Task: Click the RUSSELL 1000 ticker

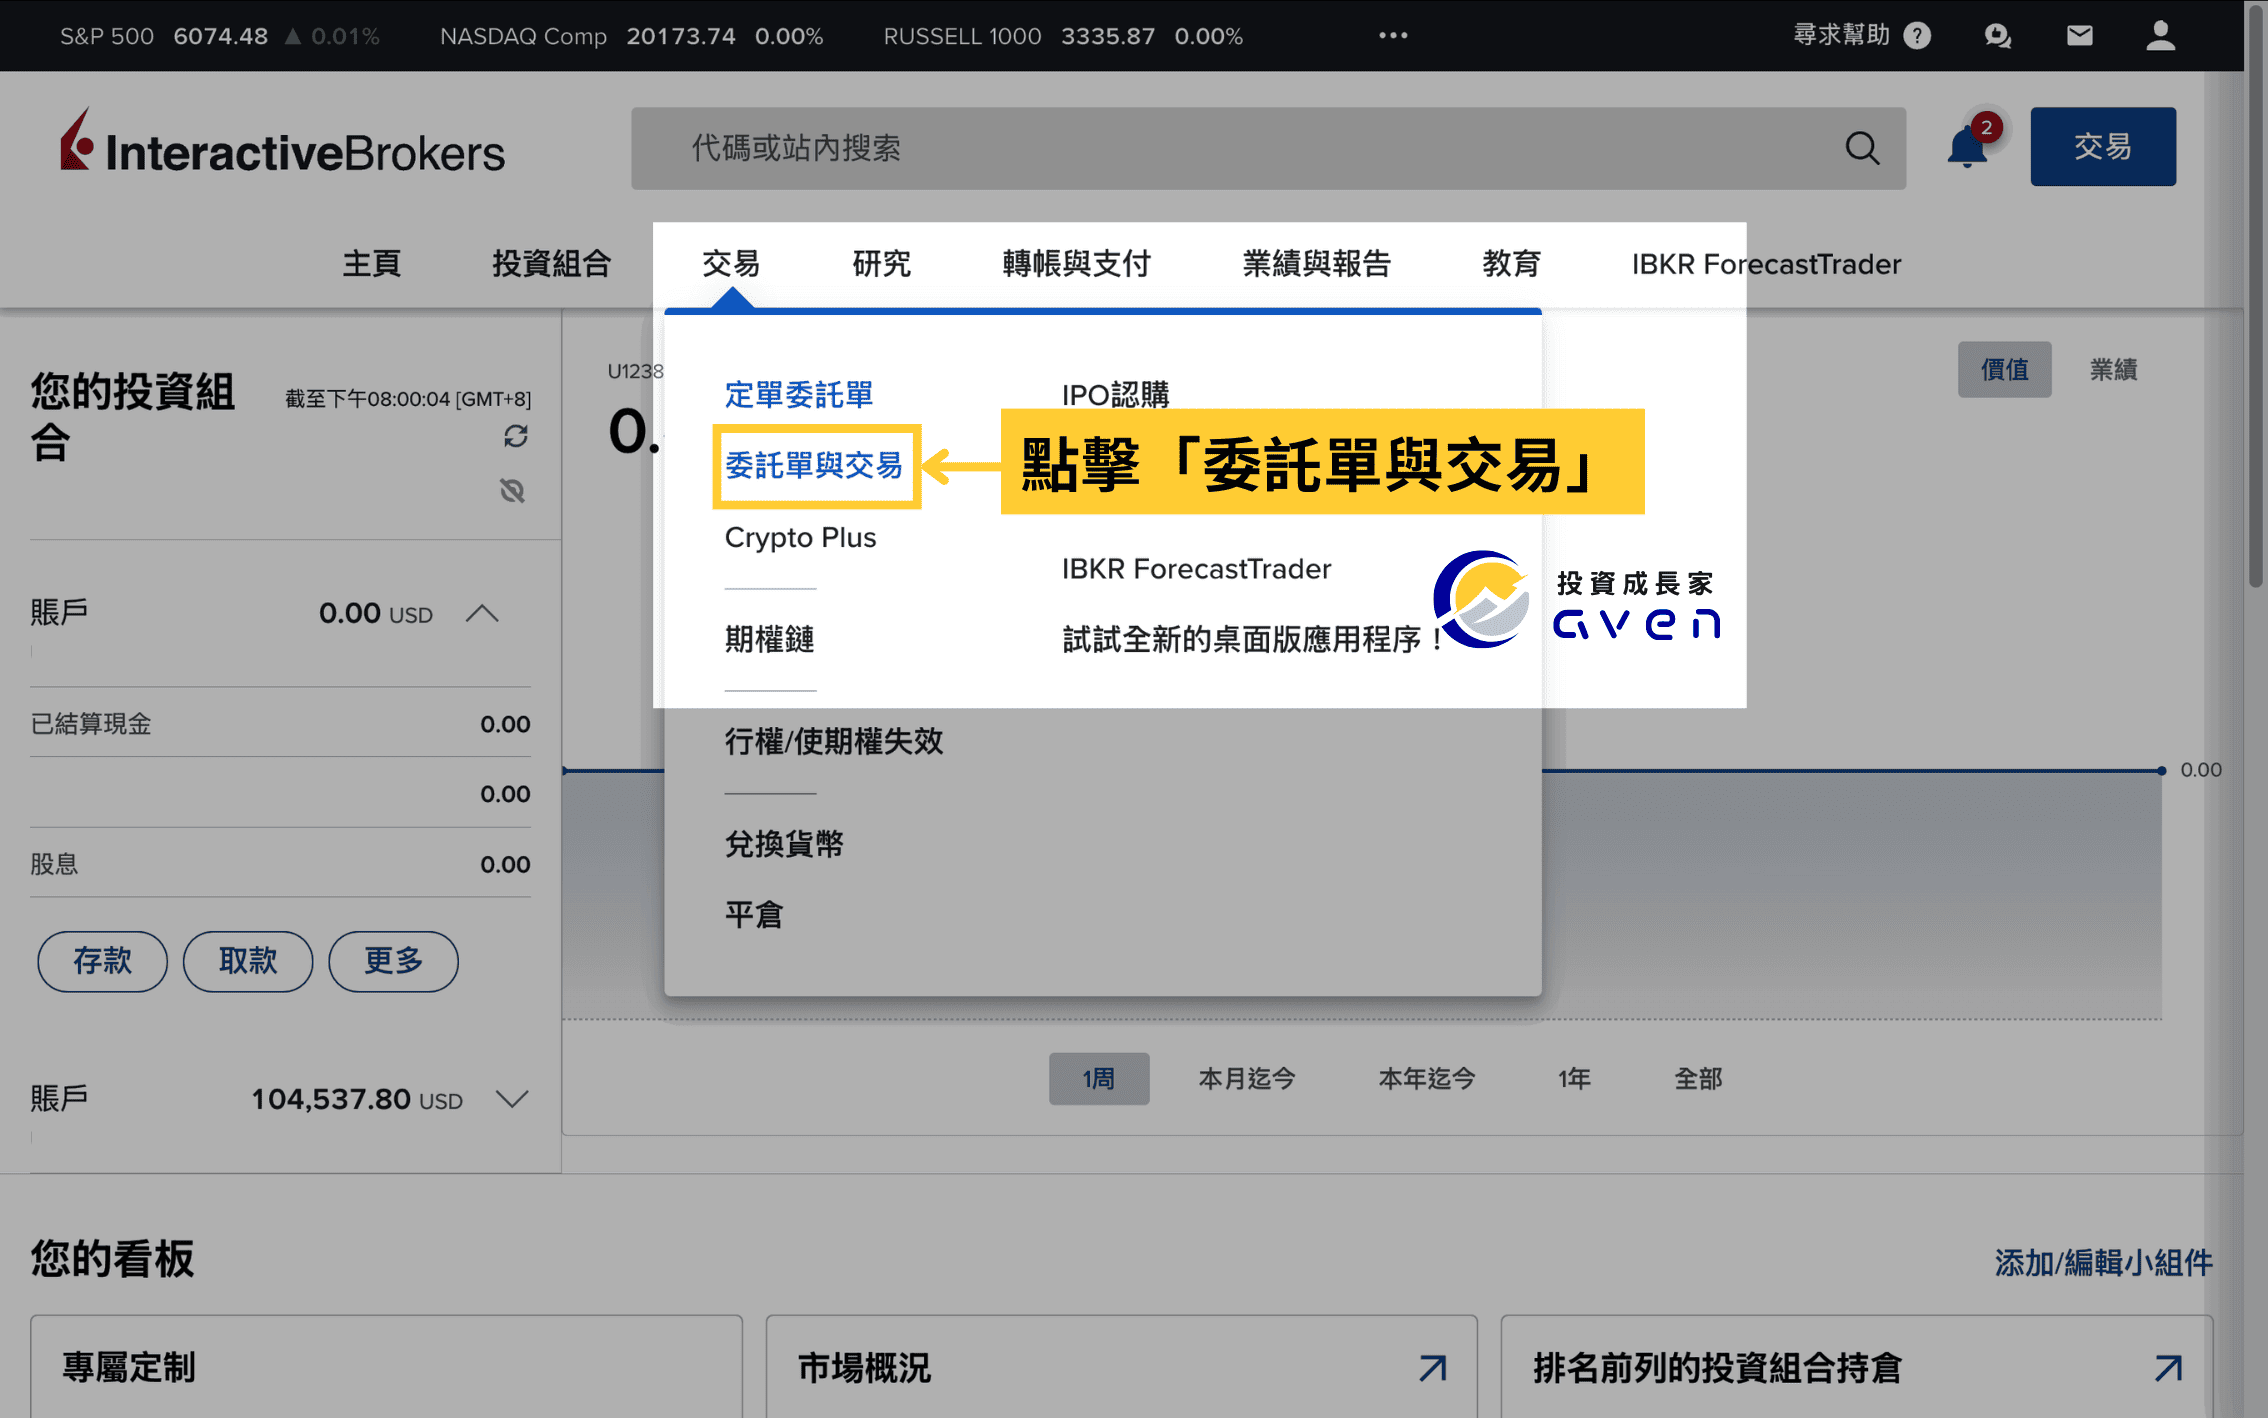Action: (x=1063, y=36)
